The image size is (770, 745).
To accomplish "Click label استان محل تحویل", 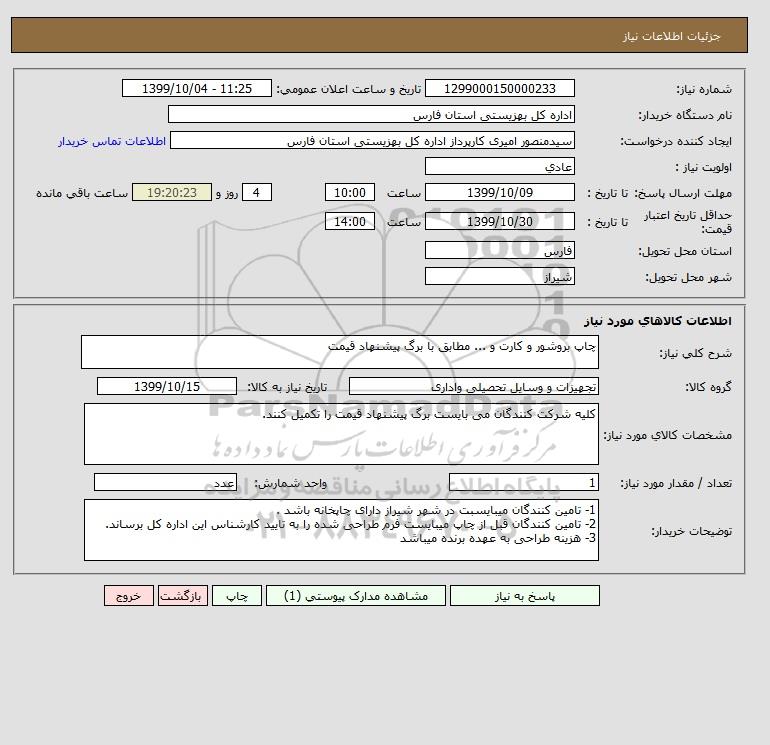I will click(x=685, y=251).
